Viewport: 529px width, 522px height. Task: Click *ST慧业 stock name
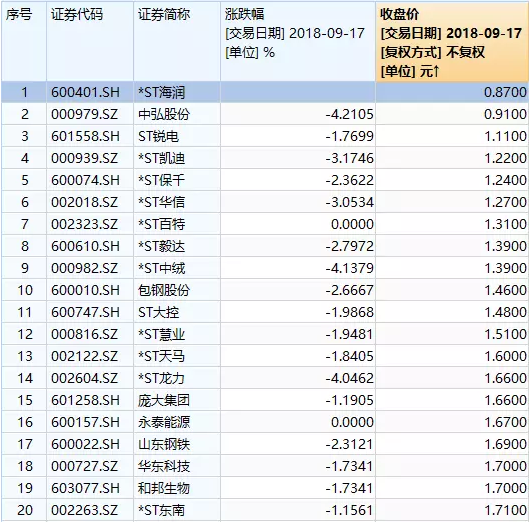click(162, 334)
